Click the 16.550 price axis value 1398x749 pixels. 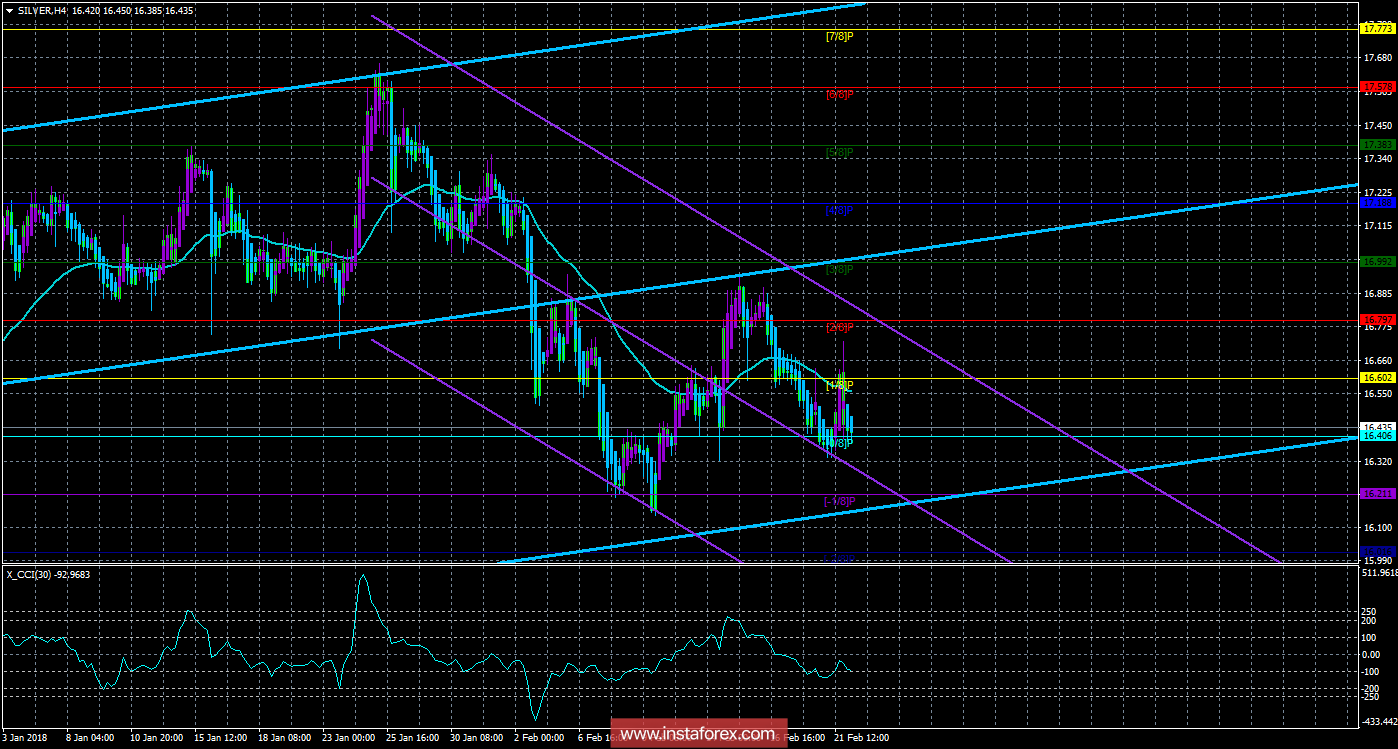(1377, 394)
